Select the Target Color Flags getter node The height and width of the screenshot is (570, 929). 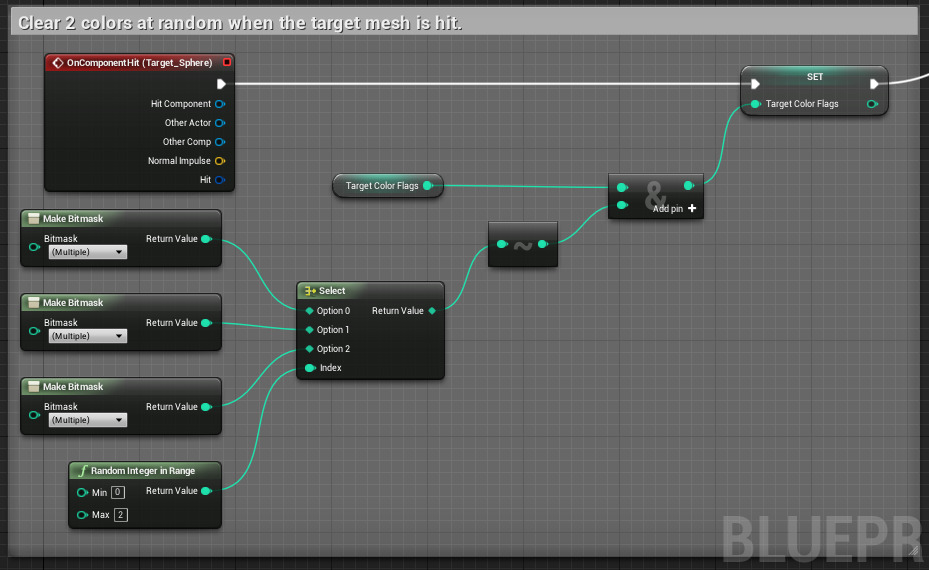382,186
